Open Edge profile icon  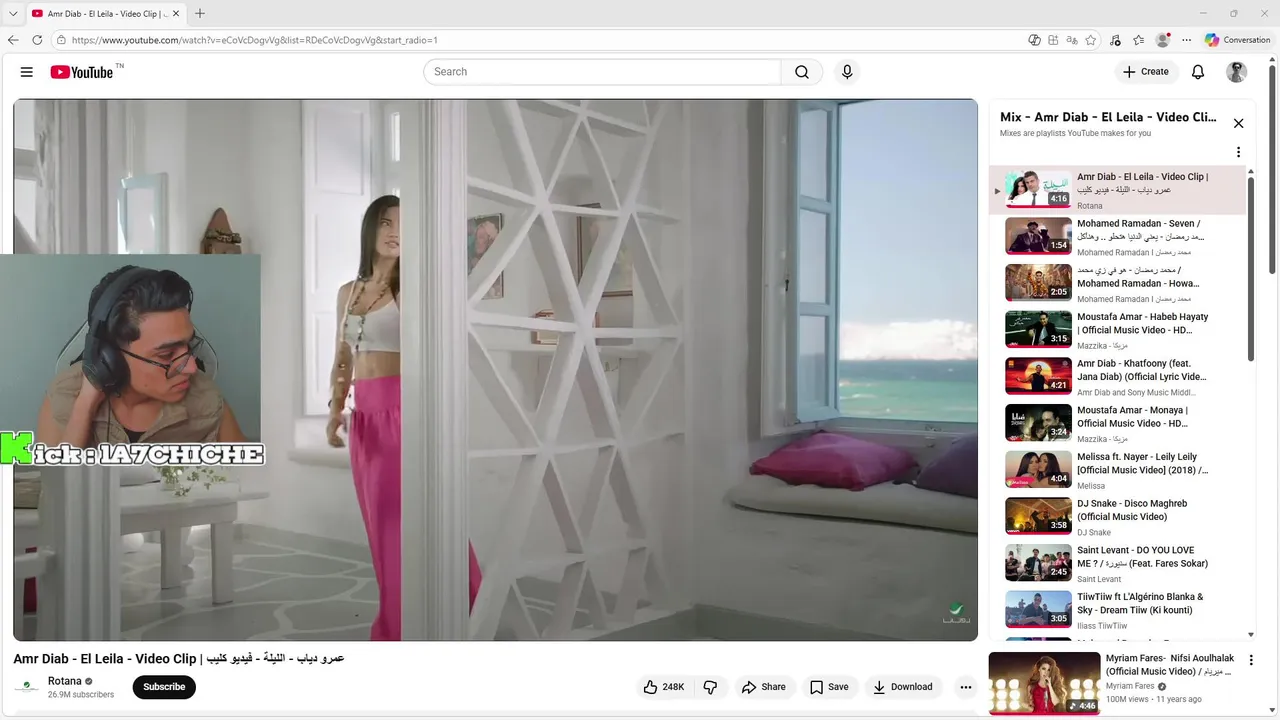click(x=1162, y=40)
